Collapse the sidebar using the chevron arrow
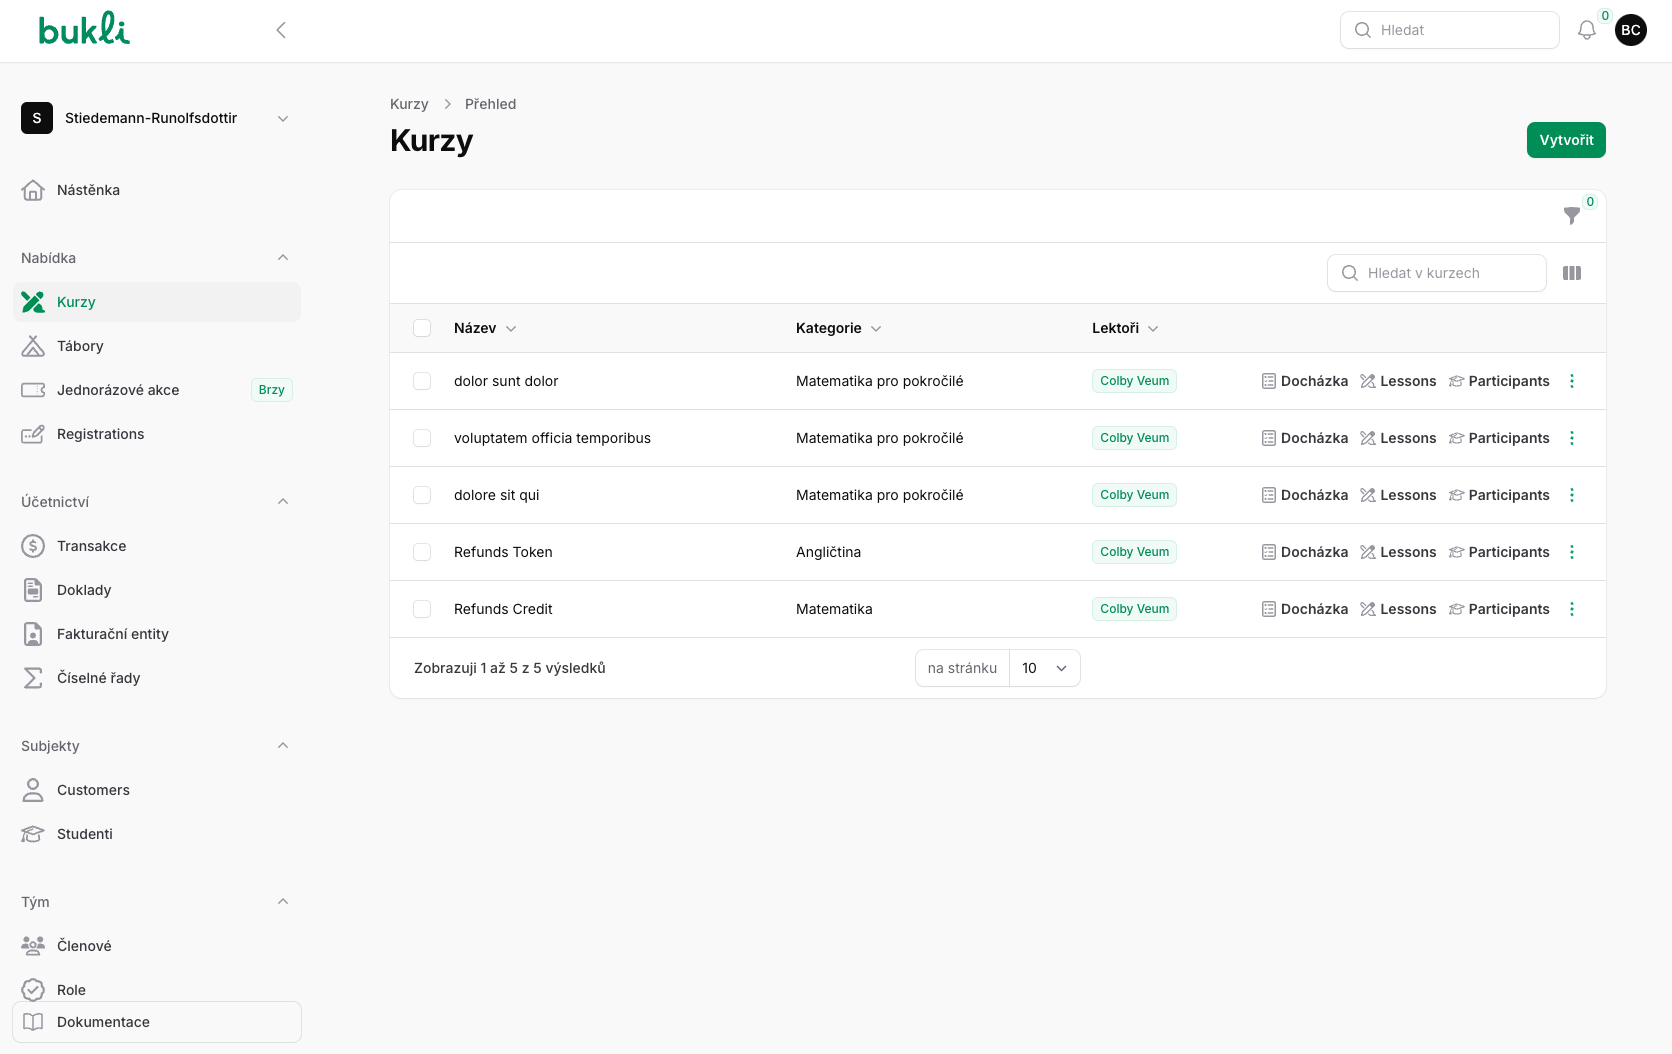Screen dimensions: 1672x1054 click(x=280, y=30)
